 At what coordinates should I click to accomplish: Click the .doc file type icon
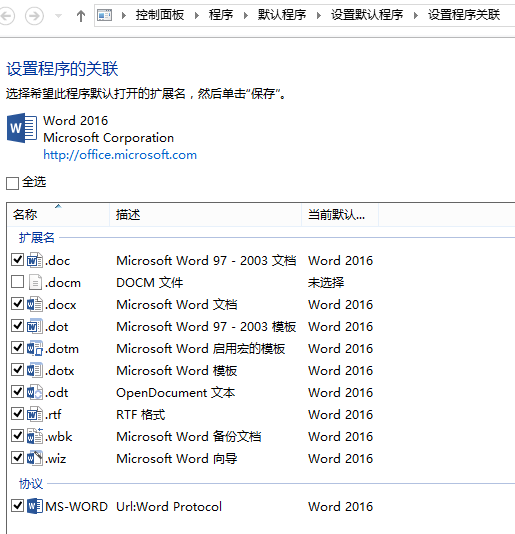pos(35,260)
